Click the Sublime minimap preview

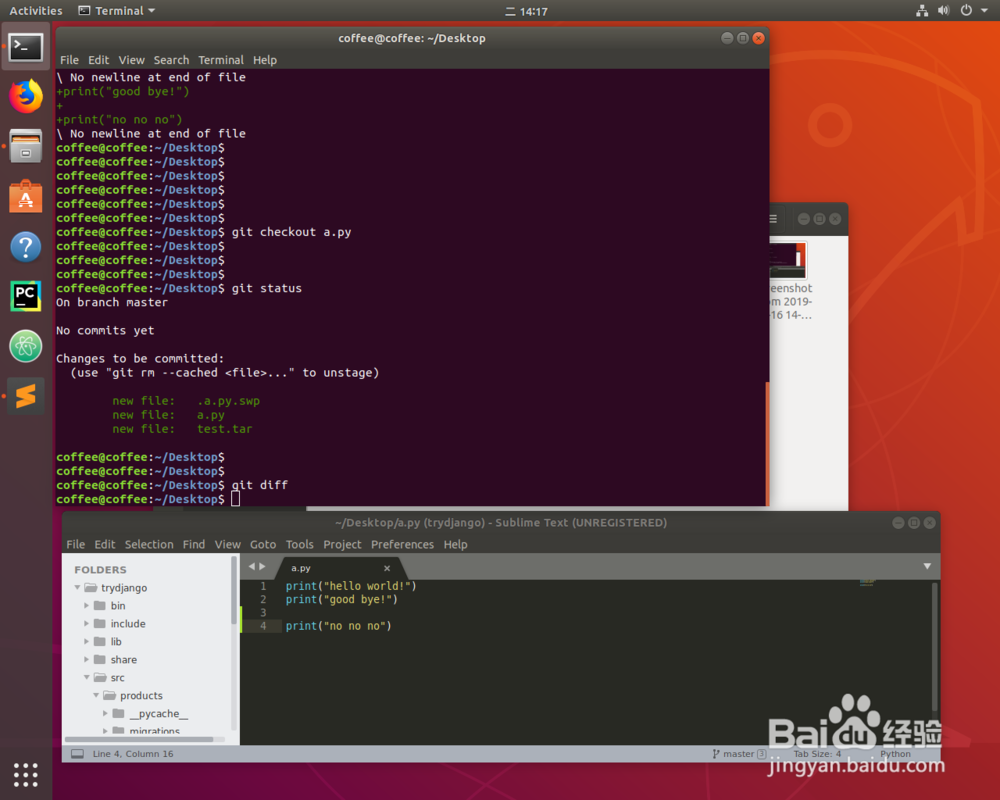point(866,582)
